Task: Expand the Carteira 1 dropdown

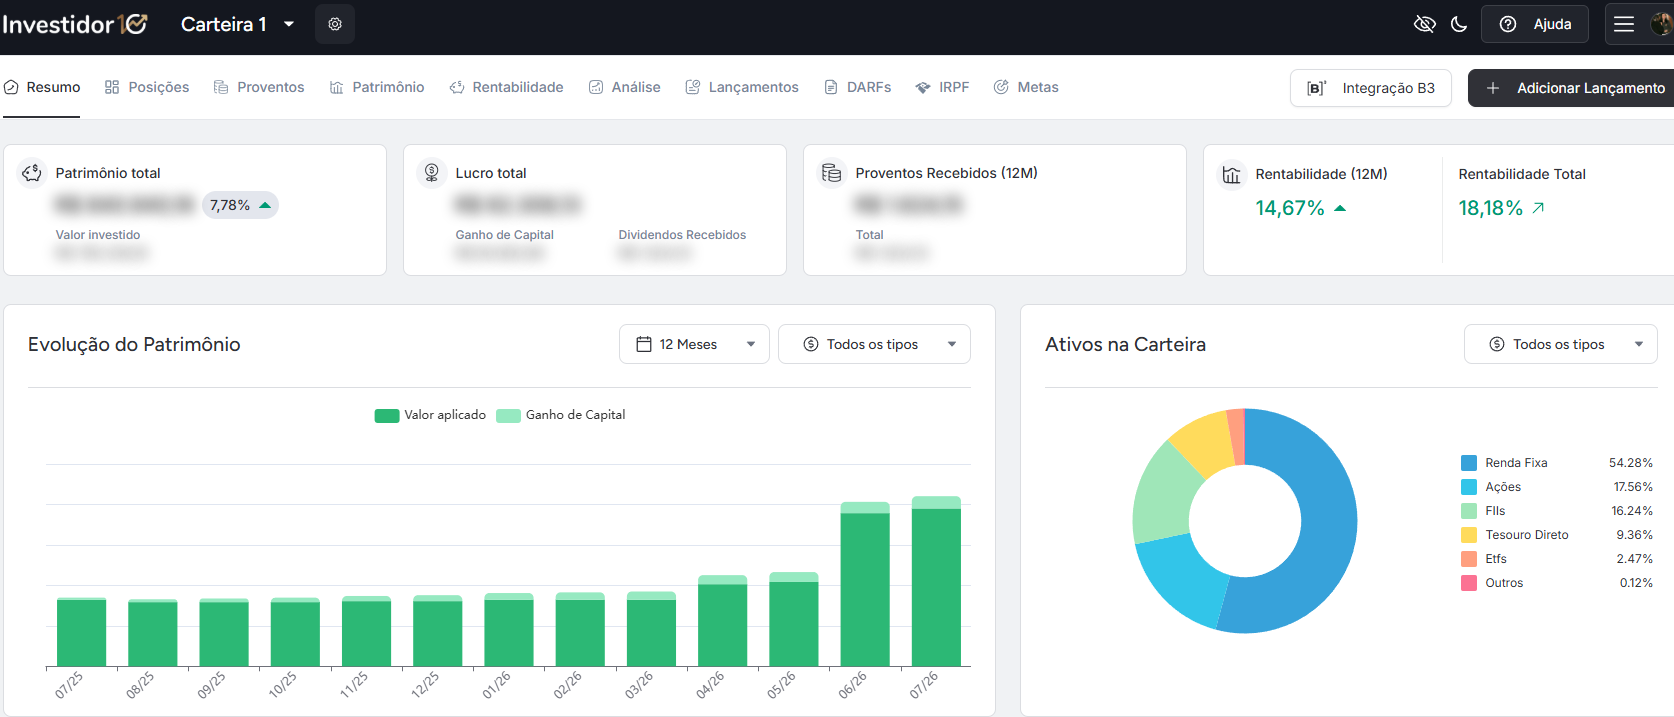Action: point(238,24)
